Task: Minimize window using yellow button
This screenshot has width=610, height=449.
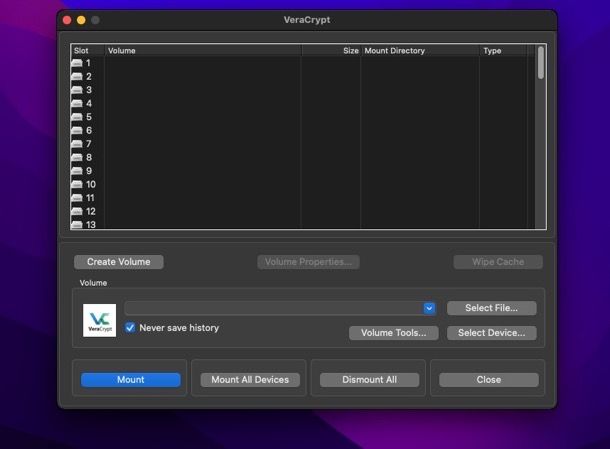Action: pos(81,20)
